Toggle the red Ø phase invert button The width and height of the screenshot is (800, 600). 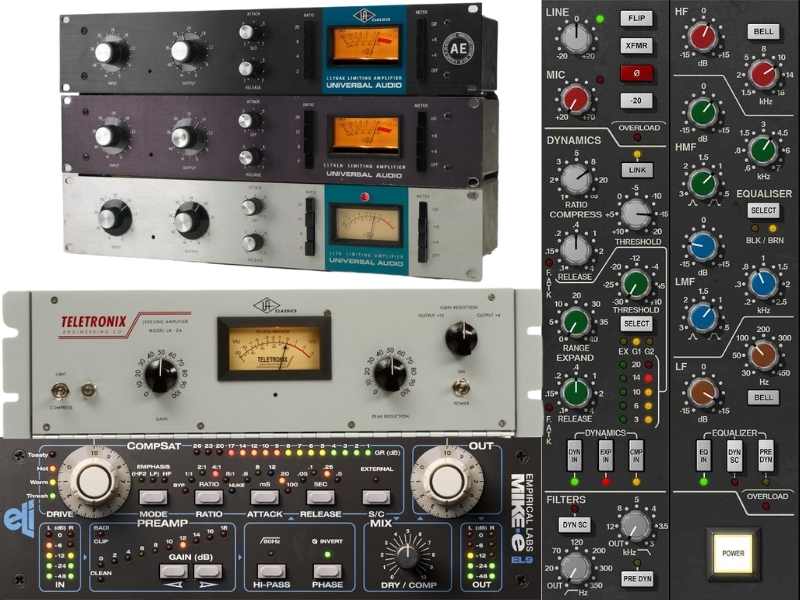(x=636, y=73)
